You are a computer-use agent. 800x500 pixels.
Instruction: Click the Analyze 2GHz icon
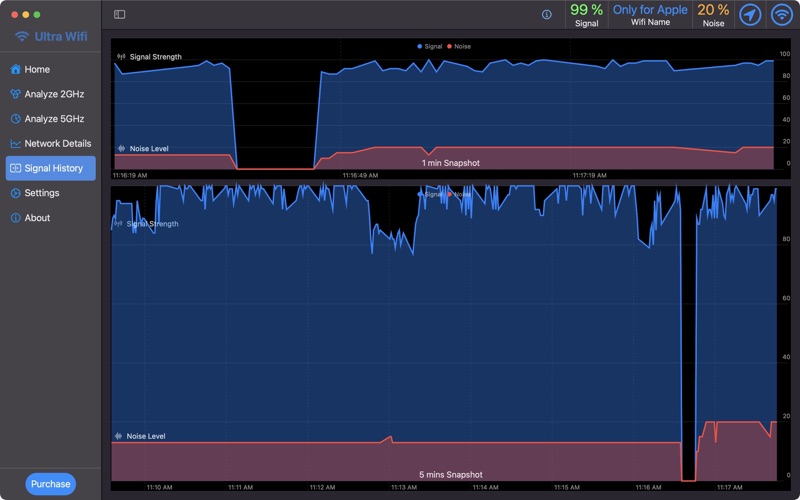tap(16, 94)
